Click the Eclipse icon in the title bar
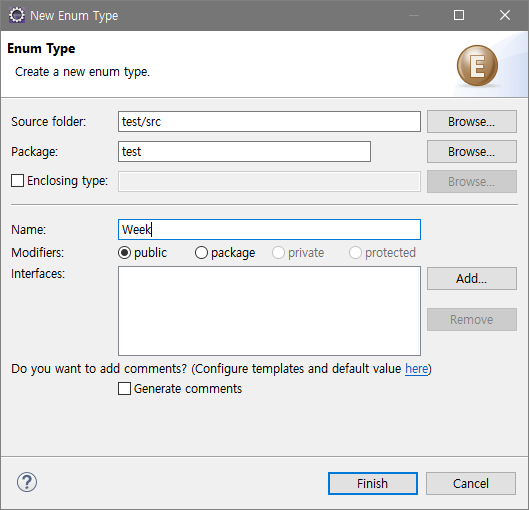Image resolution: width=529 pixels, height=510 pixels. click(17, 16)
